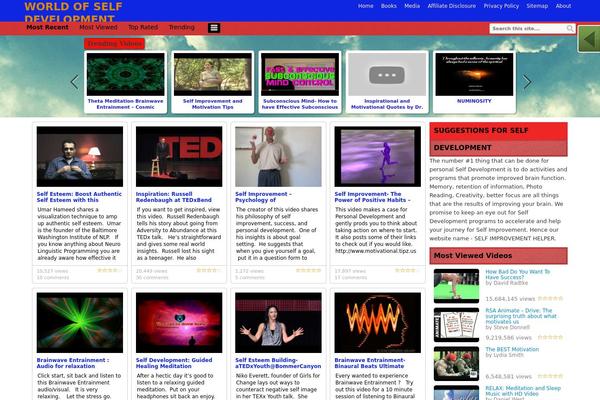The image size is (600, 400).
Task: Open The BEST Motivation sidebar thumbnail
Action: click(x=457, y=364)
